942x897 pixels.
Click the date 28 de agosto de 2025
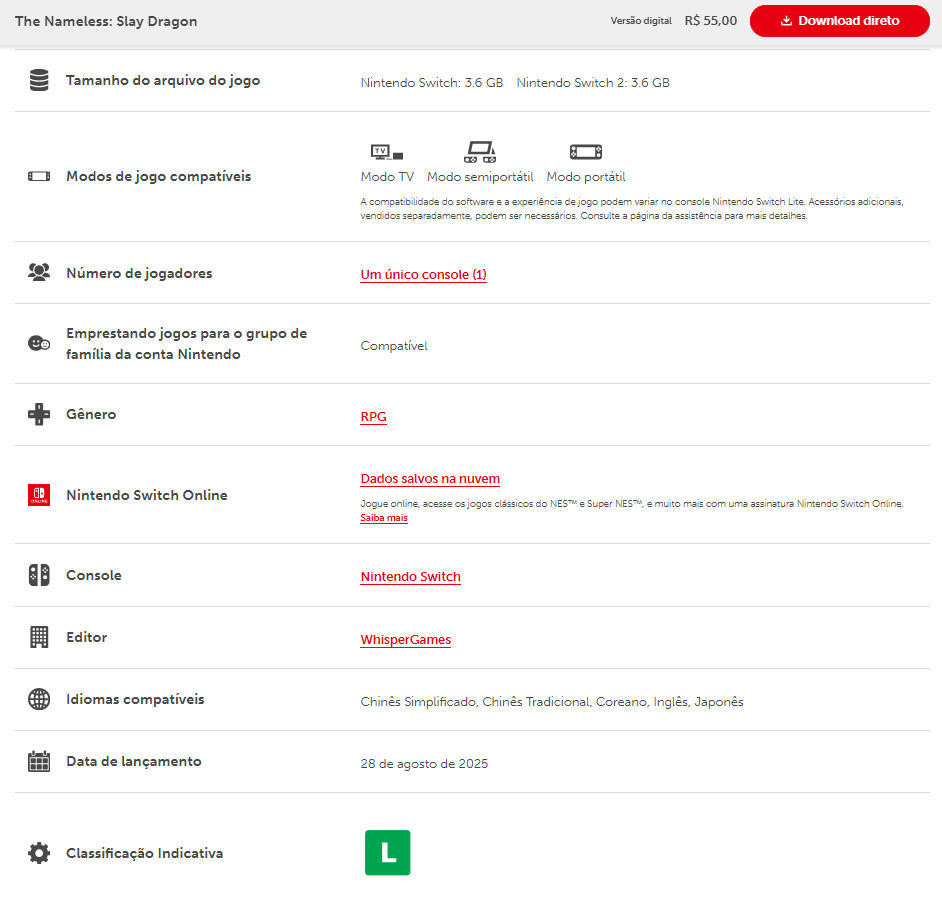[424, 764]
